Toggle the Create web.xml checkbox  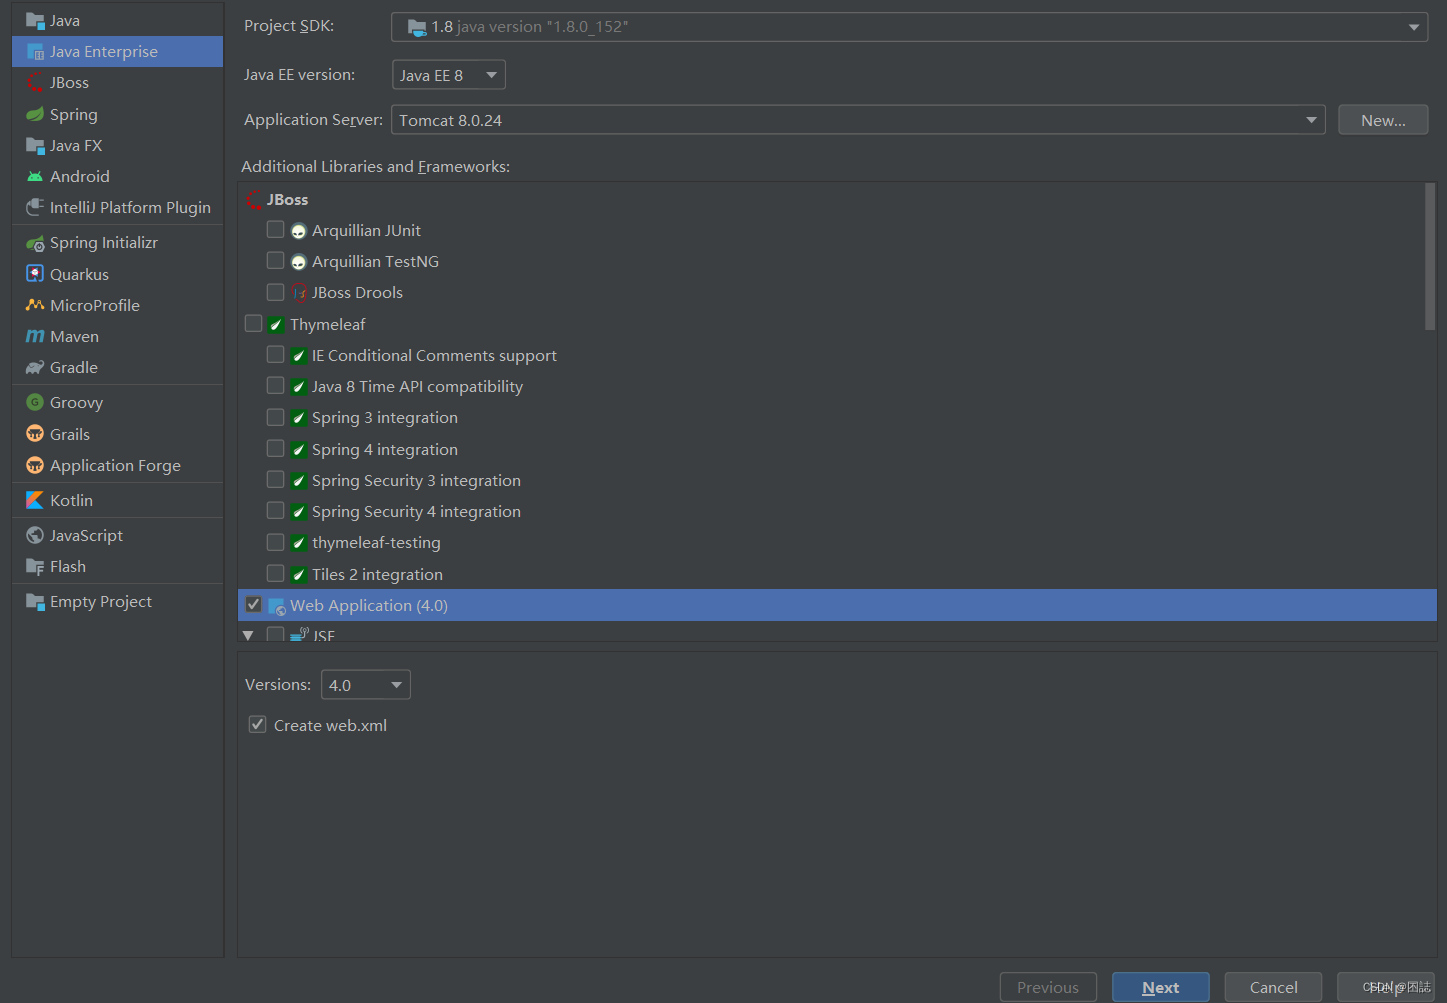257,725
